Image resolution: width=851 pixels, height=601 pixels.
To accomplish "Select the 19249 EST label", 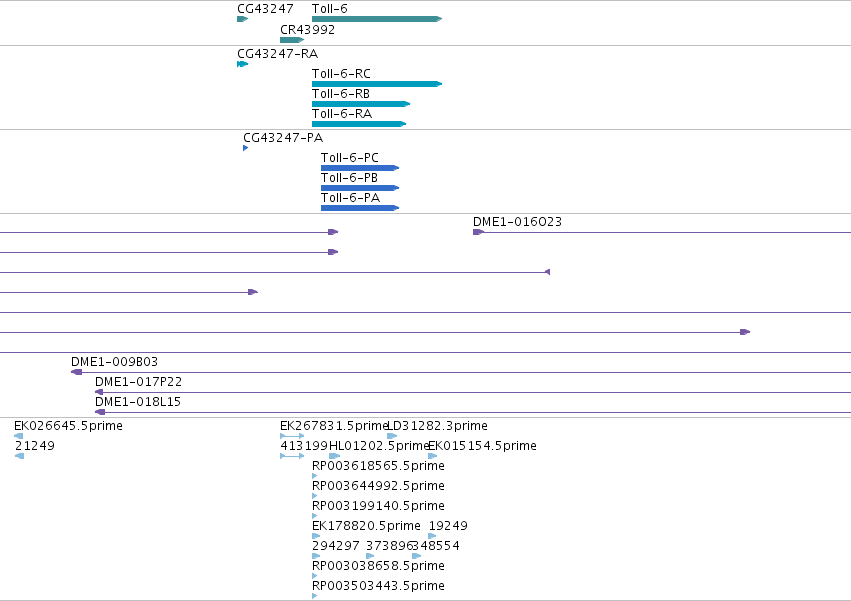I will (x=448, y=526).
